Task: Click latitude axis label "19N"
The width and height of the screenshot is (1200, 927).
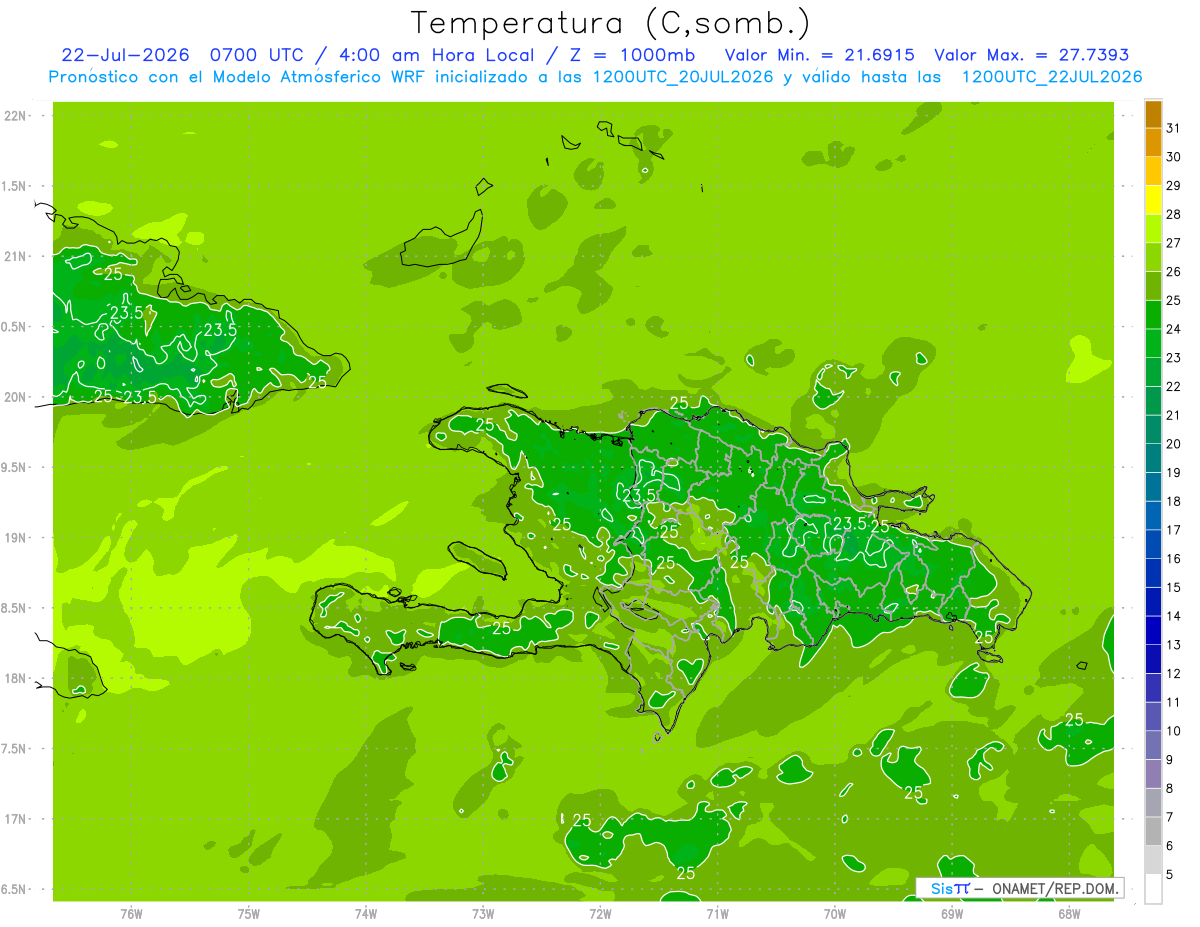Action: coord(16,538)
